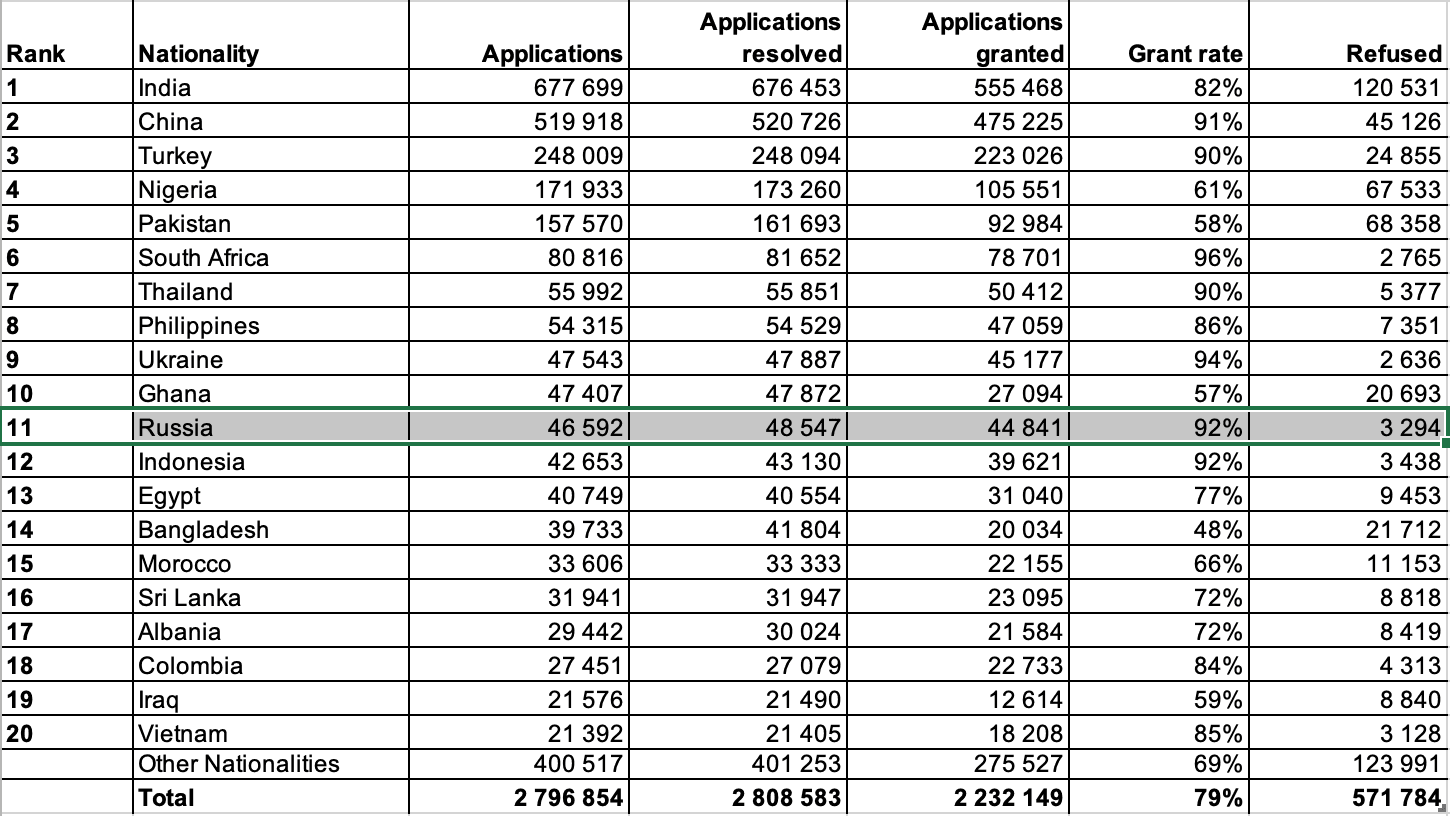
Task: Click Sri Lanka's applications resolved 31 947
Action: [x=738, y=598]
